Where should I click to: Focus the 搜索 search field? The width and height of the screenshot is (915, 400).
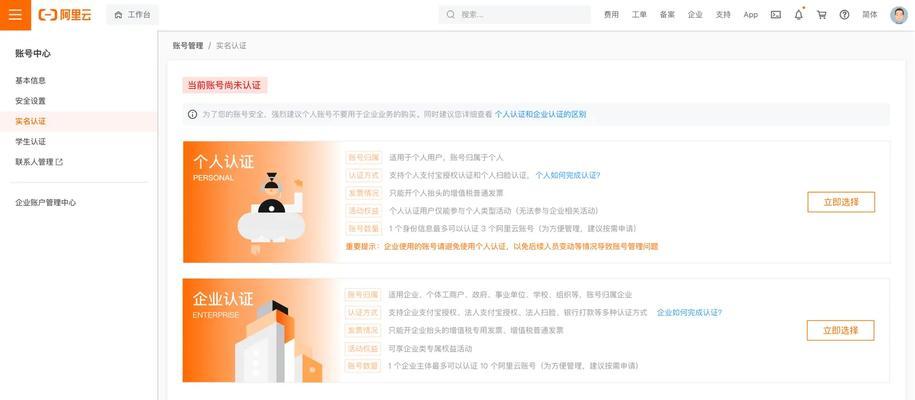click(515, 15)
